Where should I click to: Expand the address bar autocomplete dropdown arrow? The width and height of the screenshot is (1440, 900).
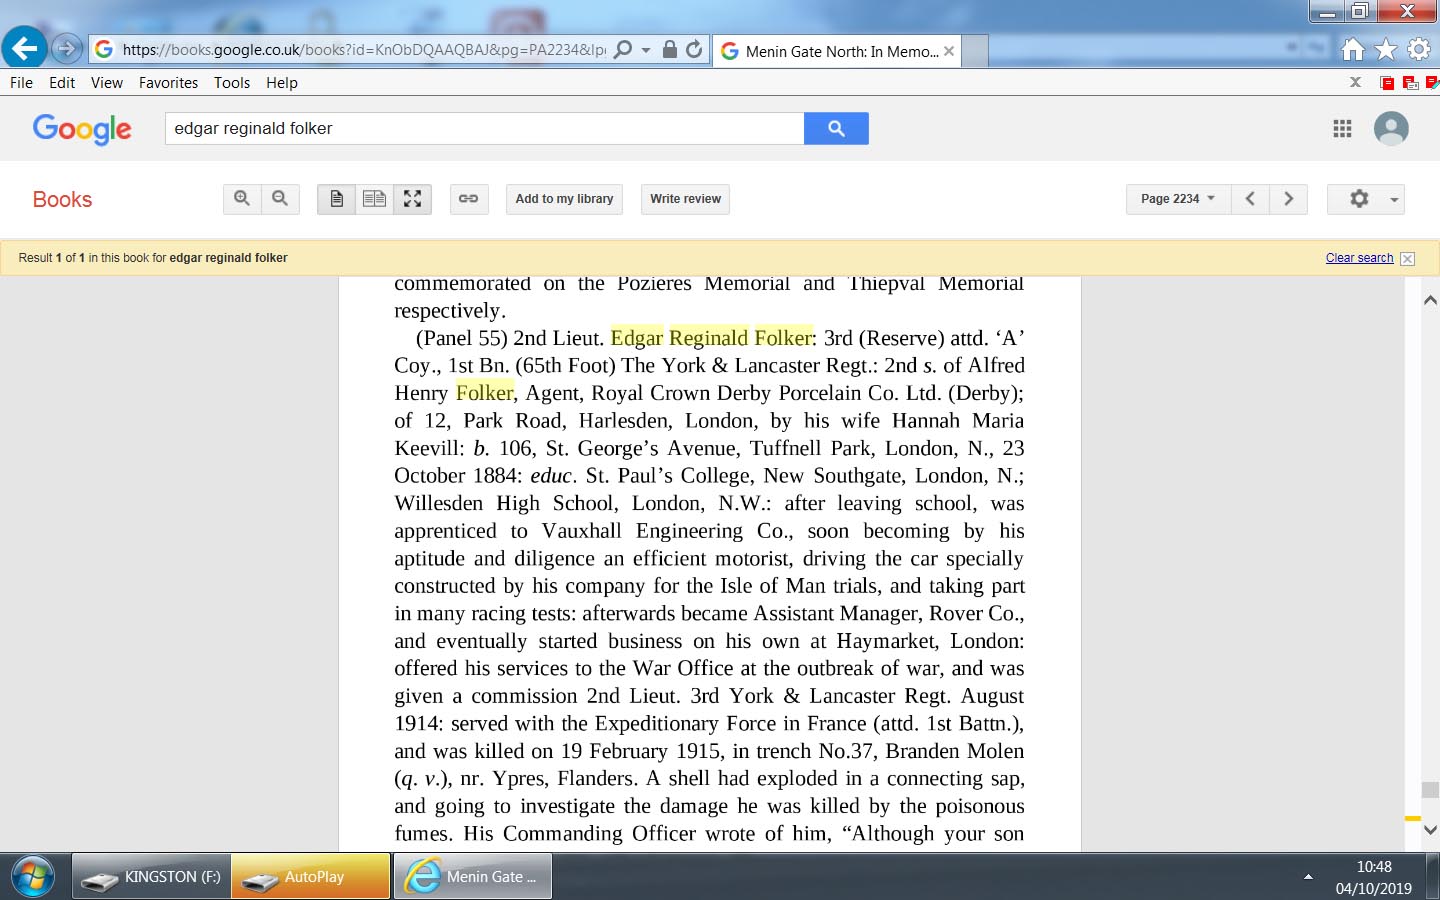(x=646, y=49)
